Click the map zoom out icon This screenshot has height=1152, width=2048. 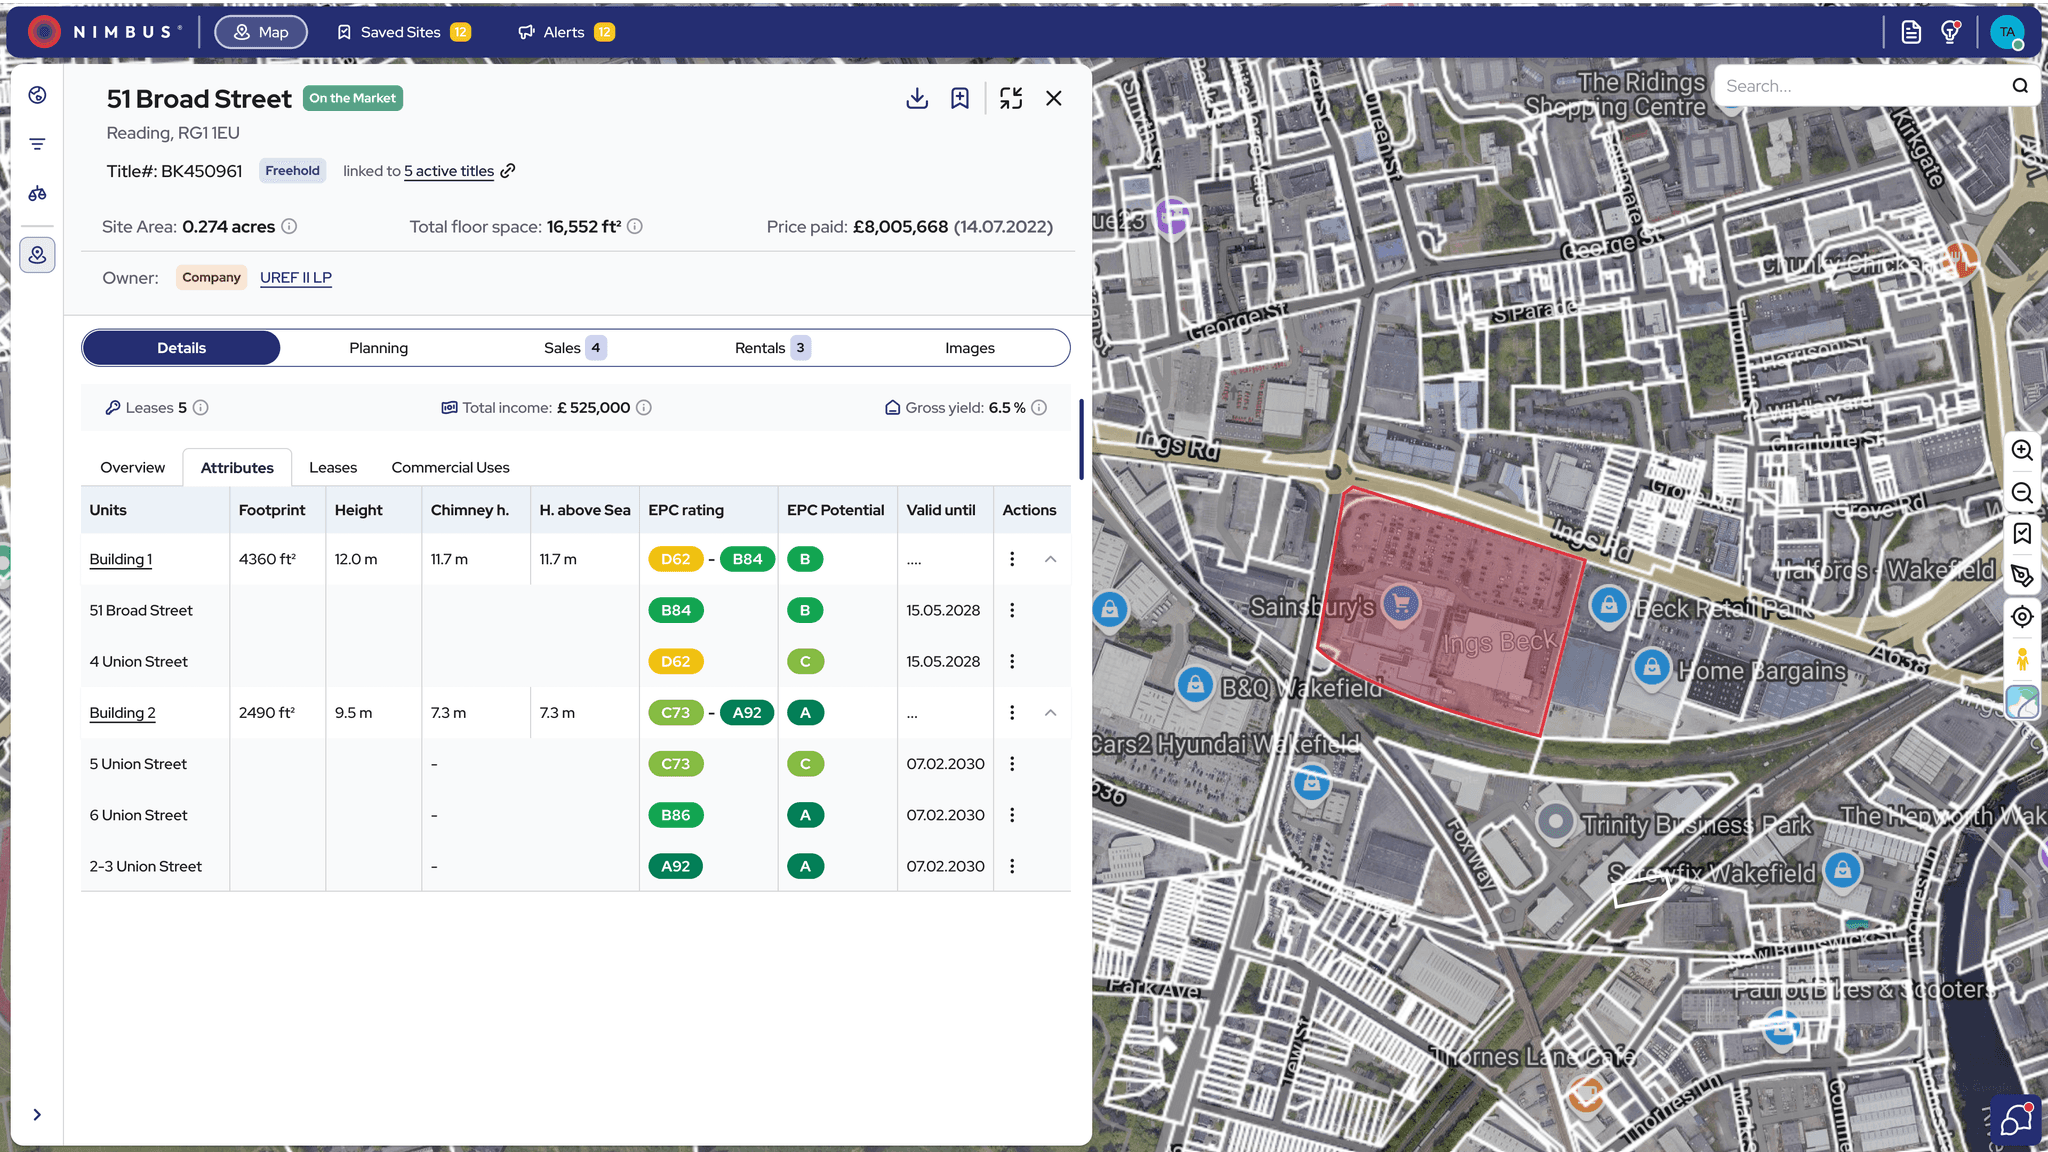[x=2022, y=493]
